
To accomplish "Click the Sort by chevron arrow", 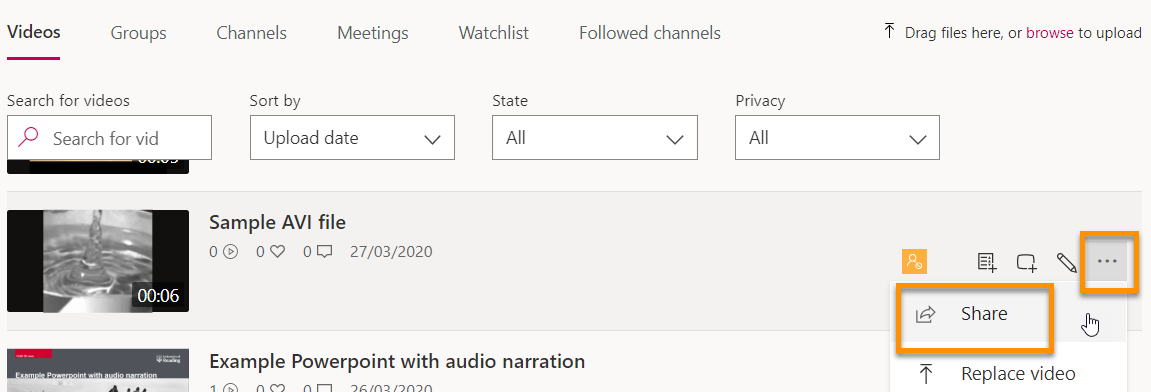I will [x=433, y=139].
